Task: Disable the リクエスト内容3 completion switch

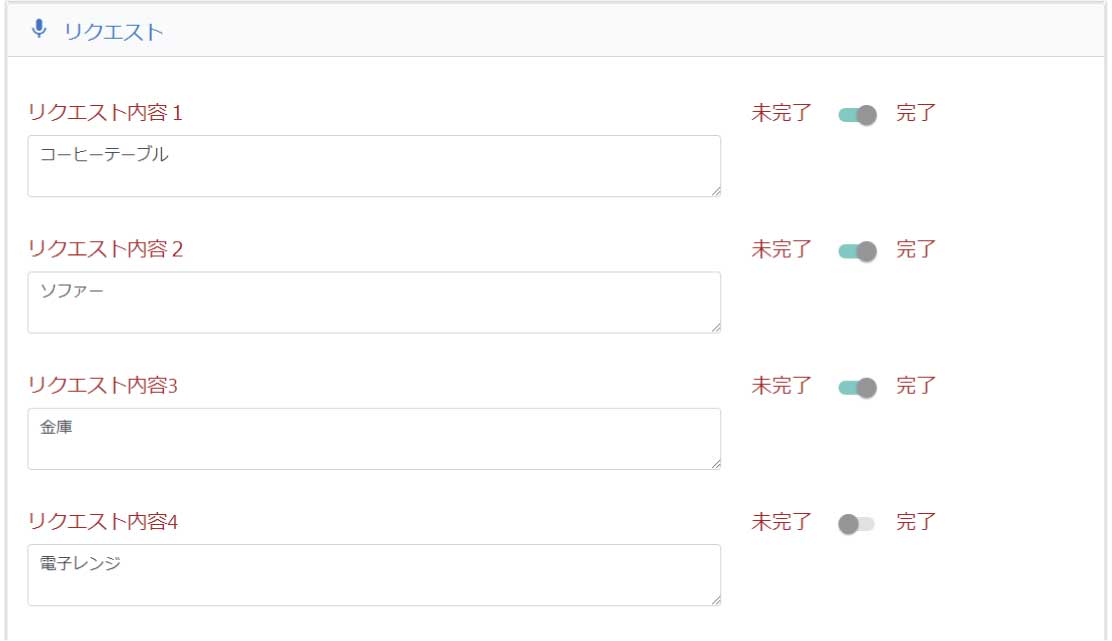Action: (857, 387)
